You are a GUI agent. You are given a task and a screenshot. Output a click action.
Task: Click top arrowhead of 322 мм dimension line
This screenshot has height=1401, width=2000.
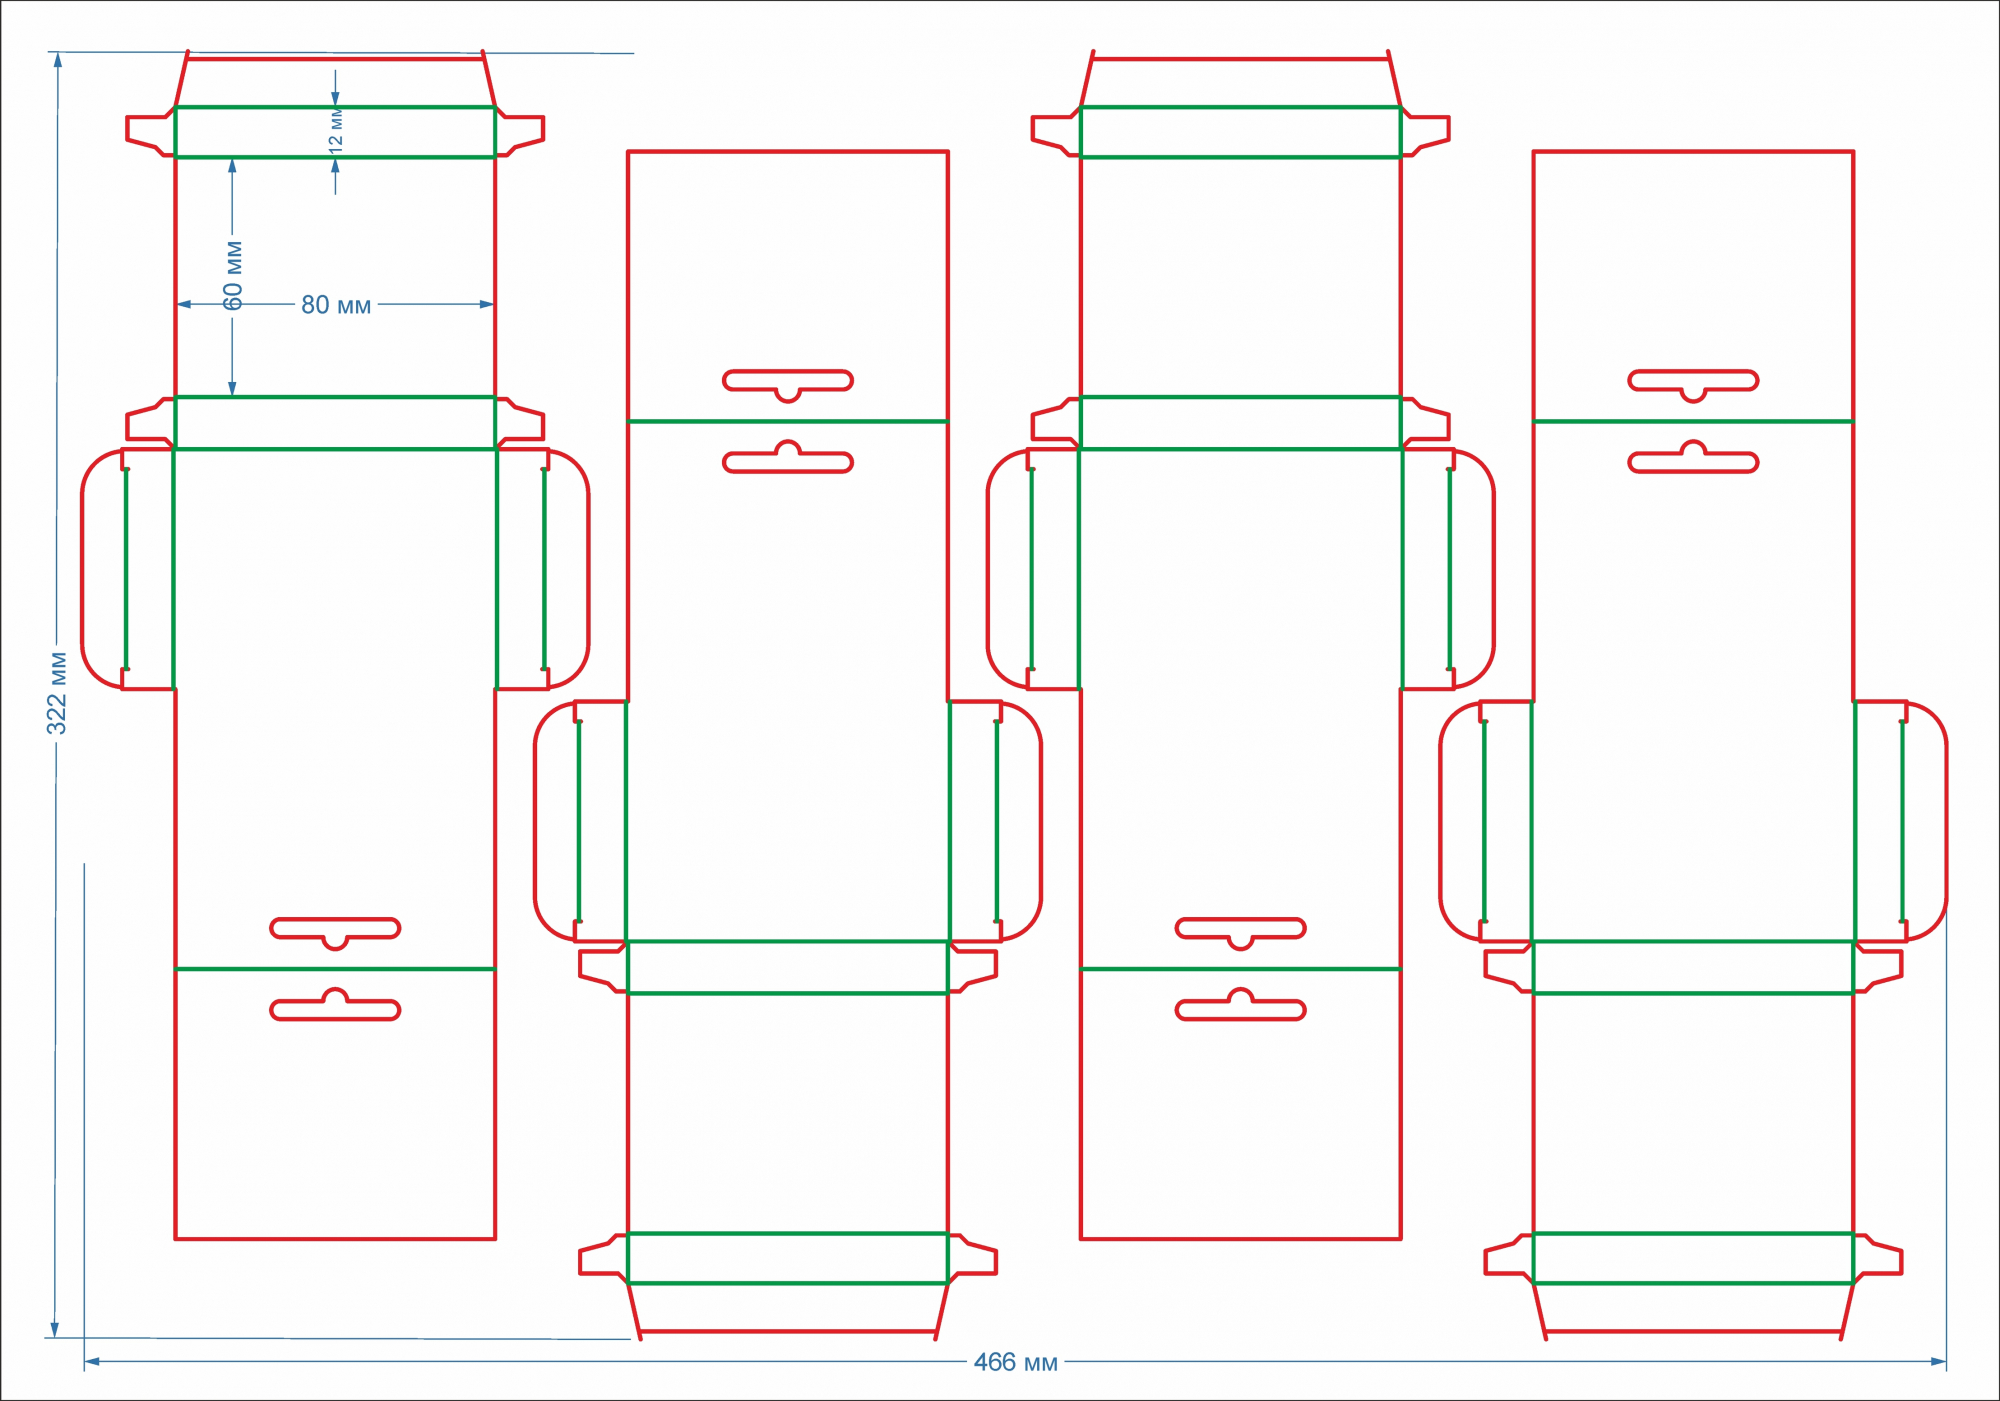click(58, 60)
